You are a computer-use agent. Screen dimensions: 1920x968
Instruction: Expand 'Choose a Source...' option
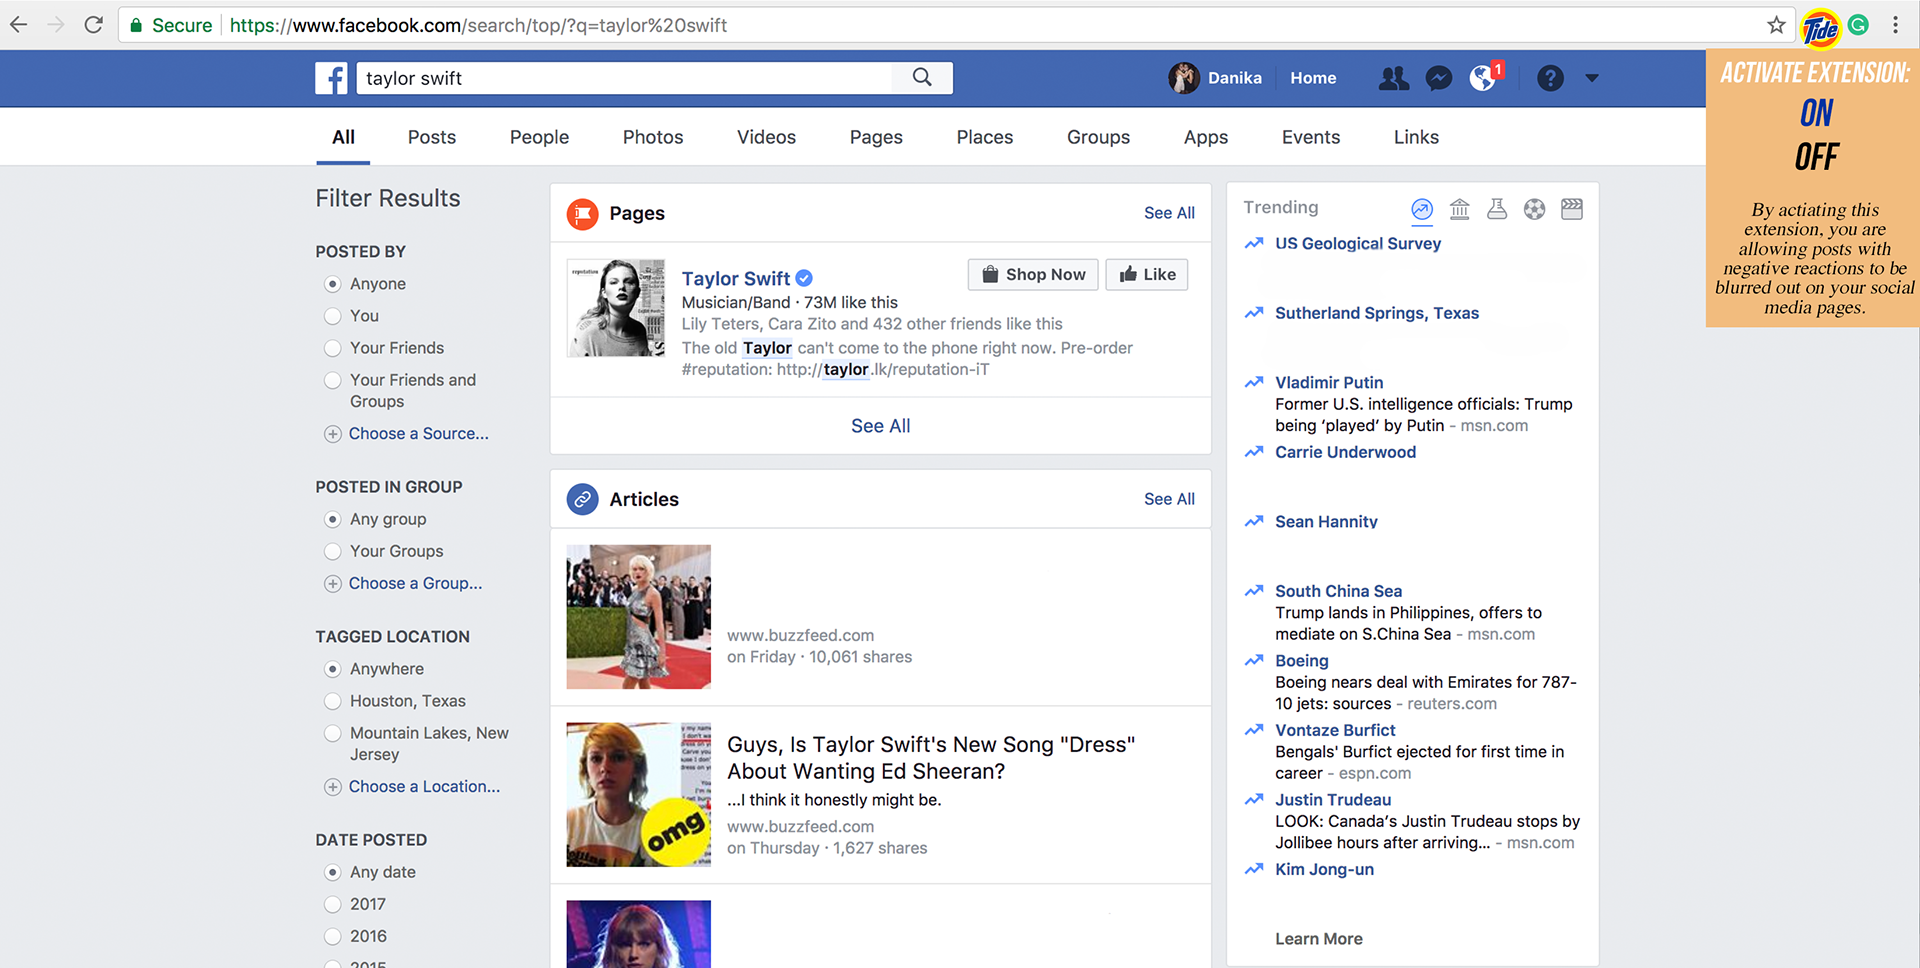(x=418, y=434)
